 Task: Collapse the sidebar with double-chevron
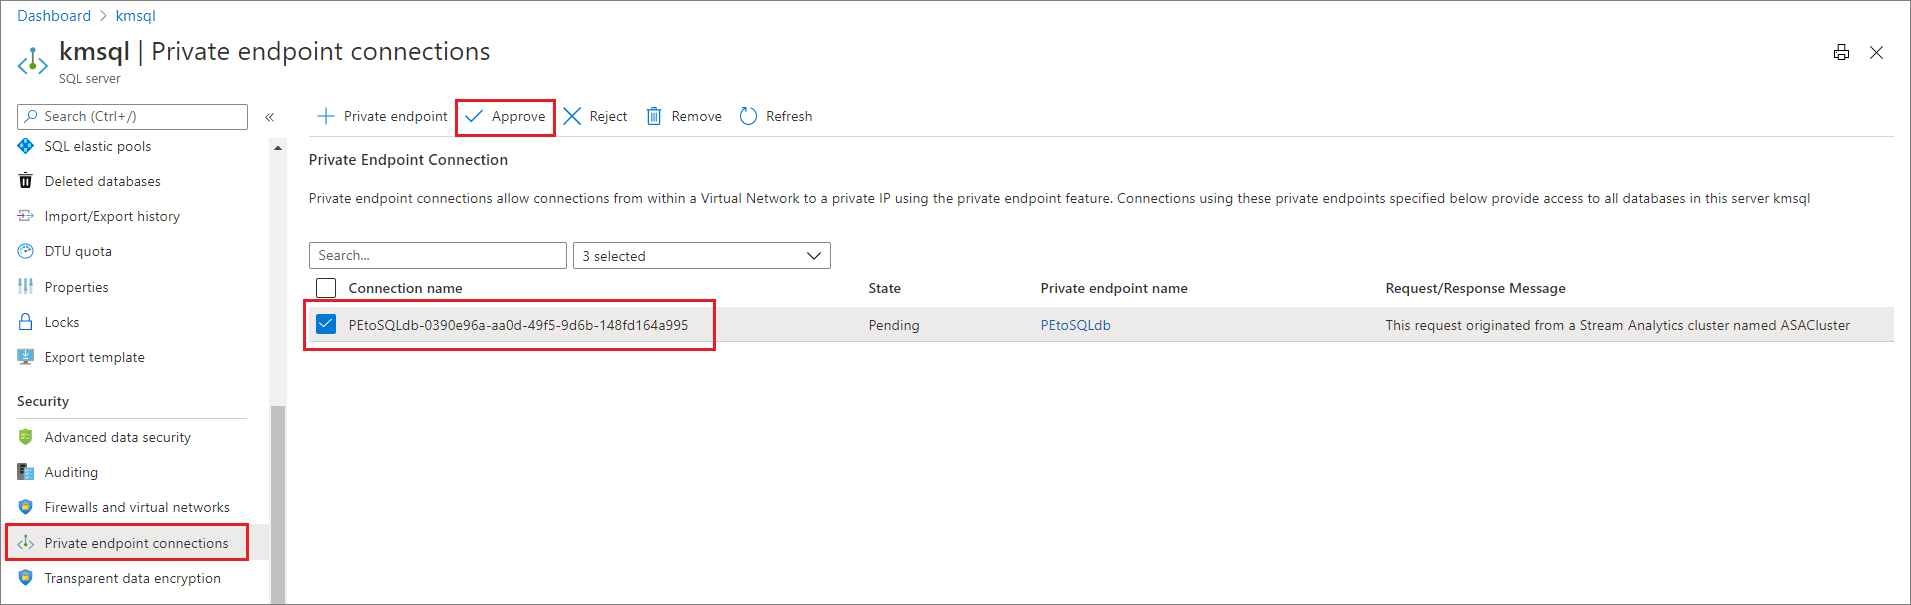pos(270,117)
